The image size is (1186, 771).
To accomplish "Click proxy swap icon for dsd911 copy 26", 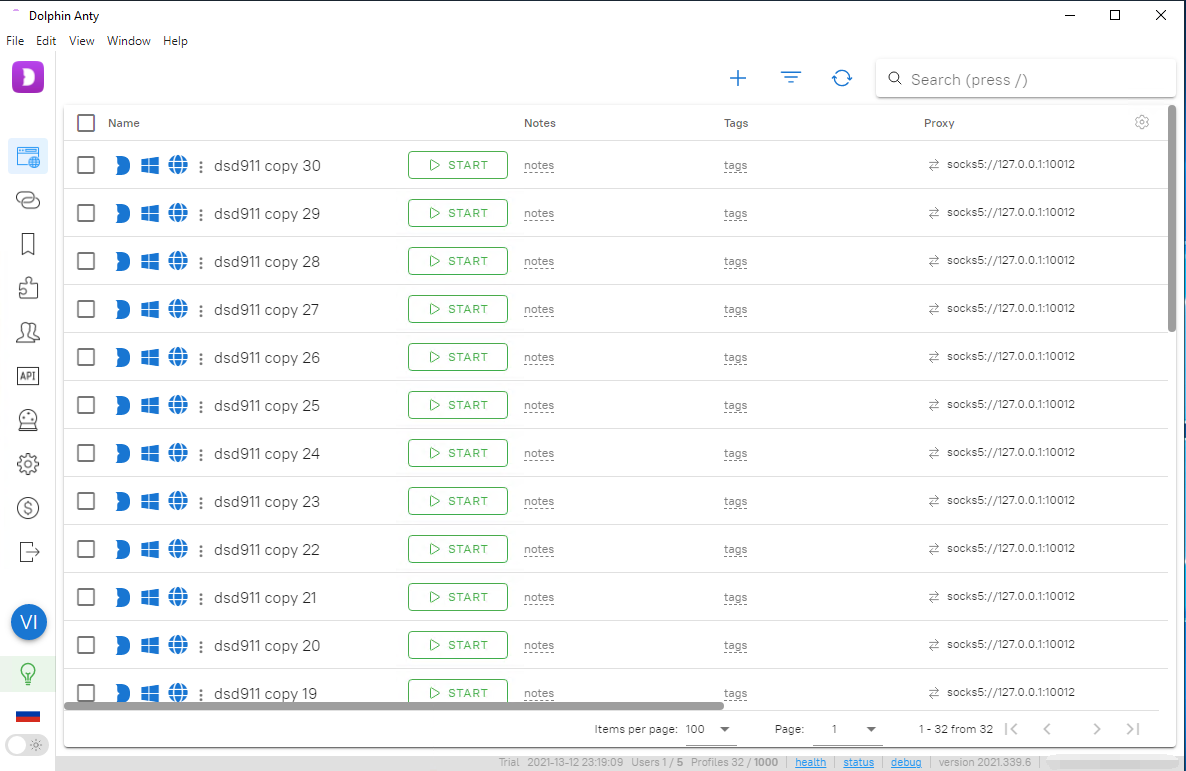I will coord(933,356).
